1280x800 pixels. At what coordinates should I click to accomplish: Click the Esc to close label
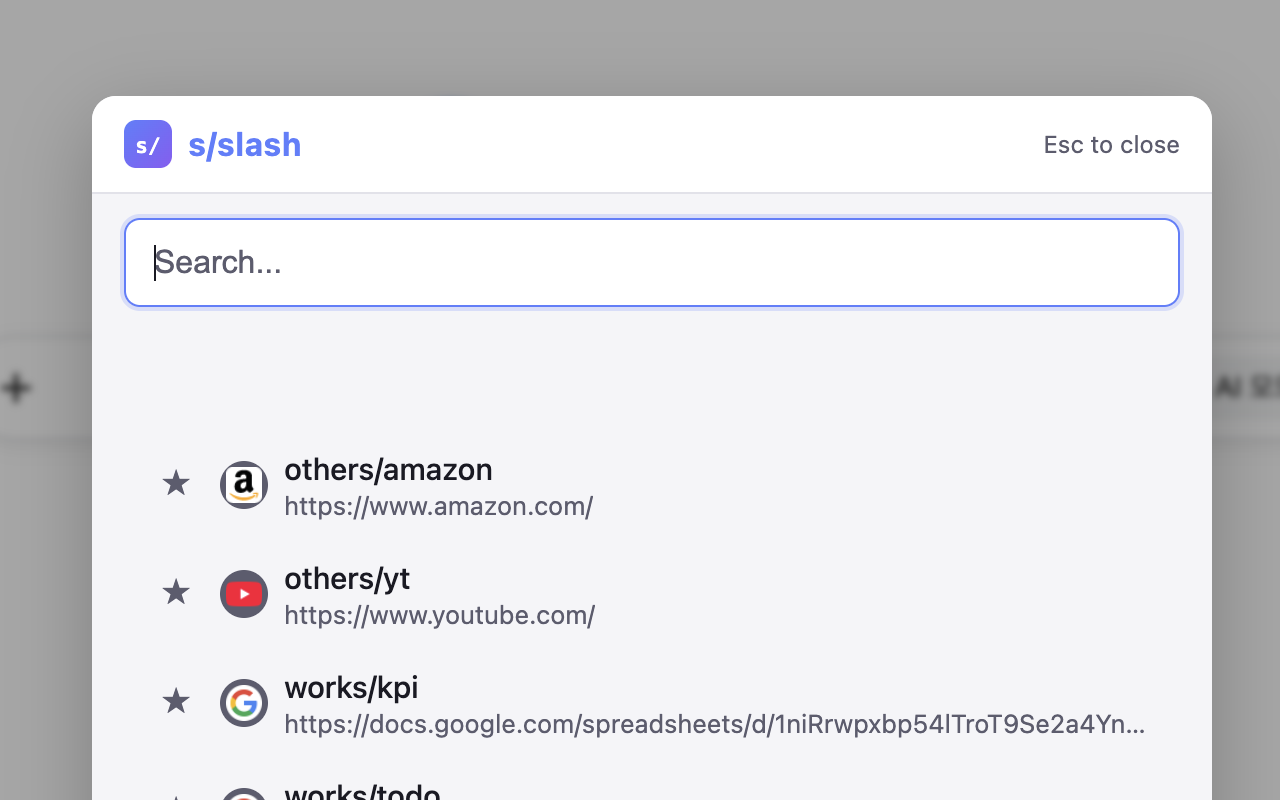click(x=1111, y=145)
